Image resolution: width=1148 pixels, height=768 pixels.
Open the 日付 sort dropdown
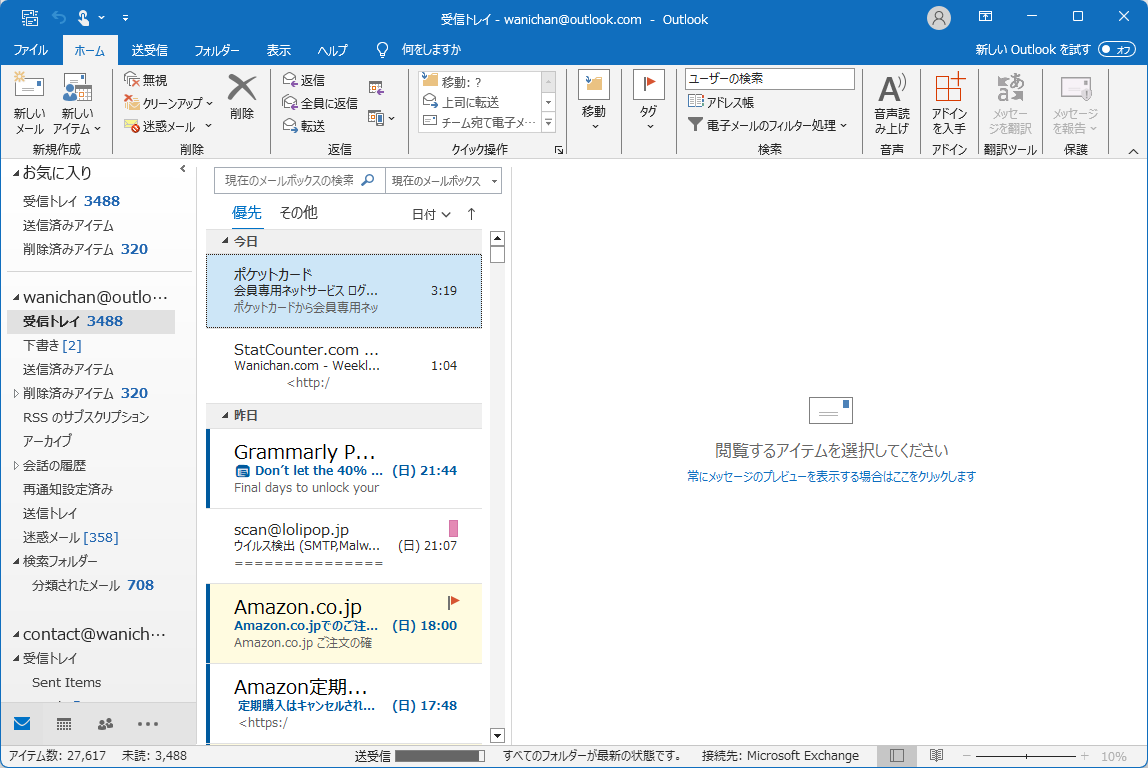[x=431, y=214]
